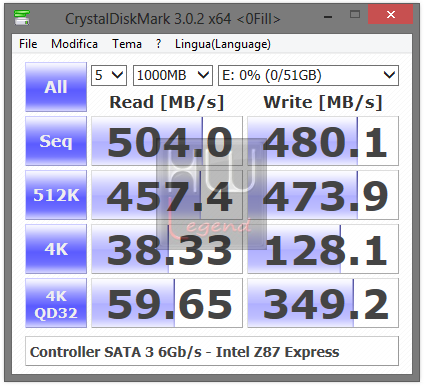Viewport: 424px width, 388px height.
Task: Select the Seq read value 504.0
Action: coord(167,141)
